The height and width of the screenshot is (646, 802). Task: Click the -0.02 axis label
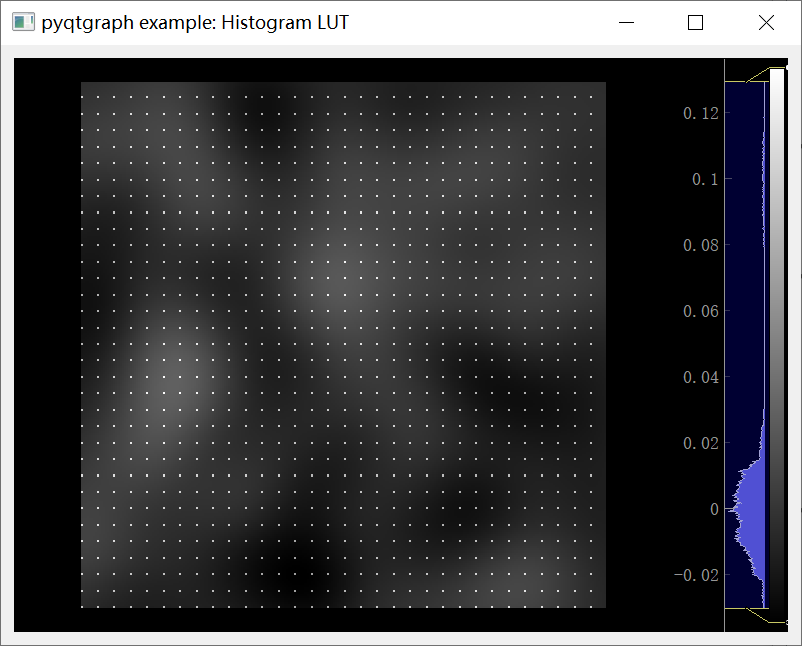(701, 575)
